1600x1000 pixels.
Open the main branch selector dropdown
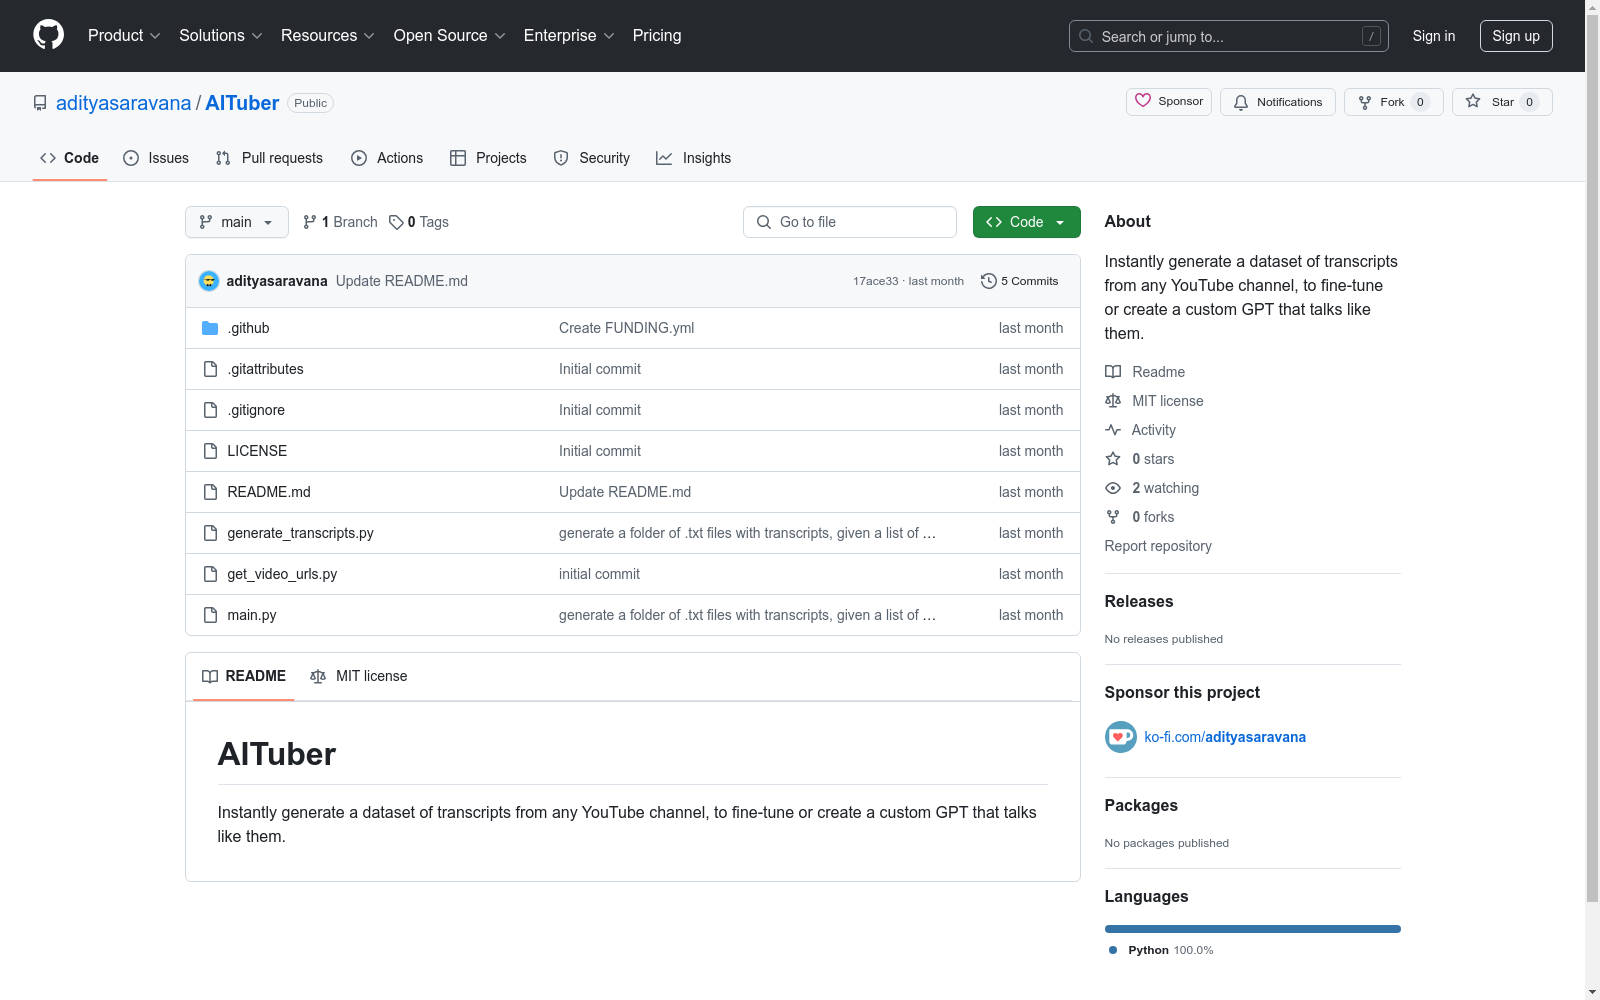(237, 222)
